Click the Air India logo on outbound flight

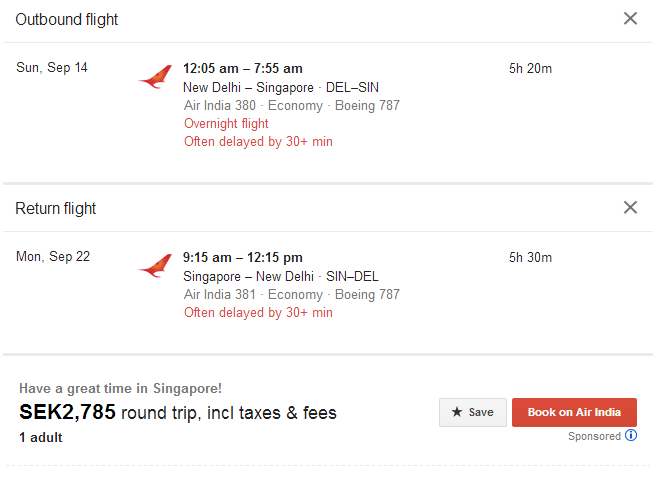coord(155,76)
